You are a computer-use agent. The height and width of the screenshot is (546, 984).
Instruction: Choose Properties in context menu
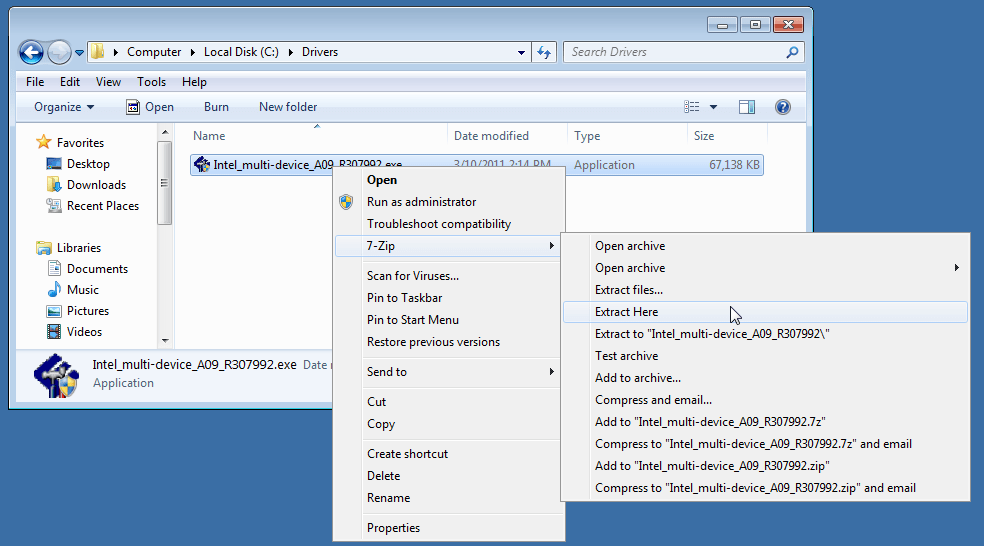449,528
